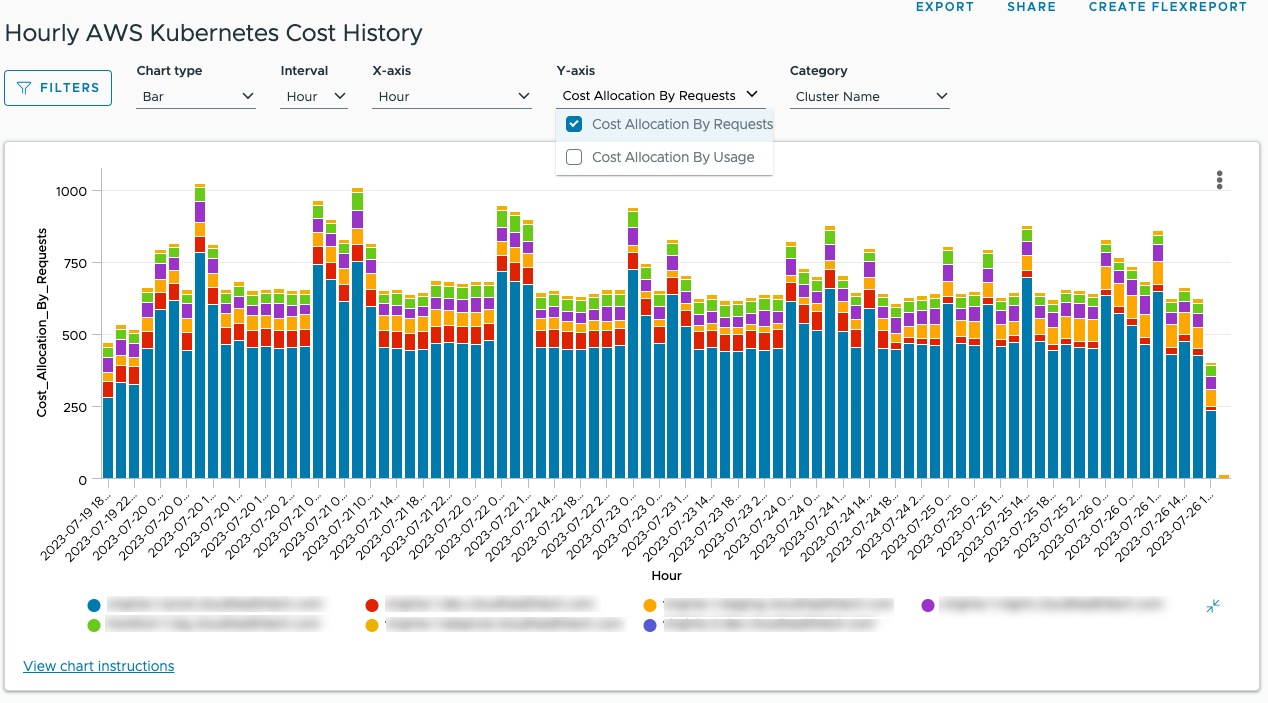This screenshot has width=1268, height=703.
Task: Click the Hourly AWS Kubernetes Cost History title
Action: [x=214, y=33]
